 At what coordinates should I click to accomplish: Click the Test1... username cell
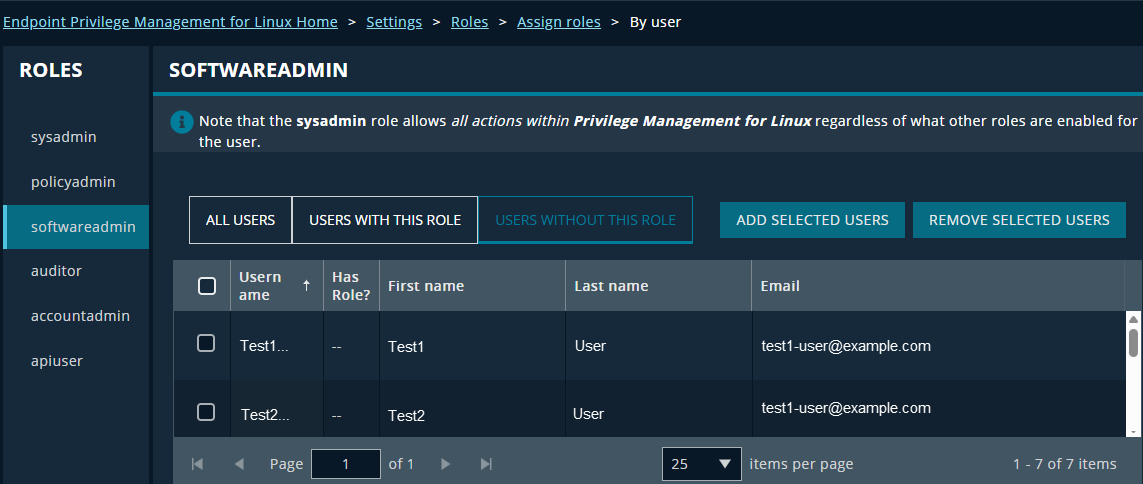coord(277,346)
